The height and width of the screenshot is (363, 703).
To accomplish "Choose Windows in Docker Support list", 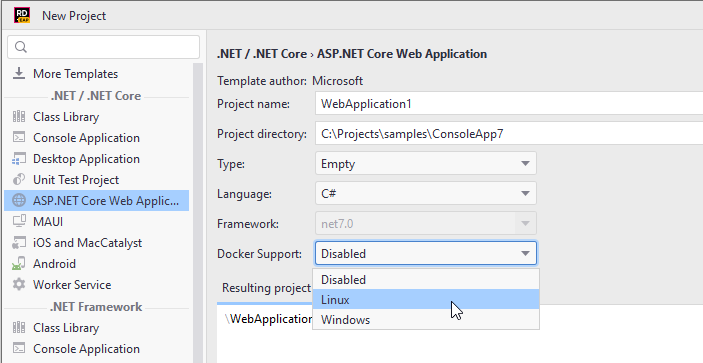I will pyautogui.click(x=425, y=320).
